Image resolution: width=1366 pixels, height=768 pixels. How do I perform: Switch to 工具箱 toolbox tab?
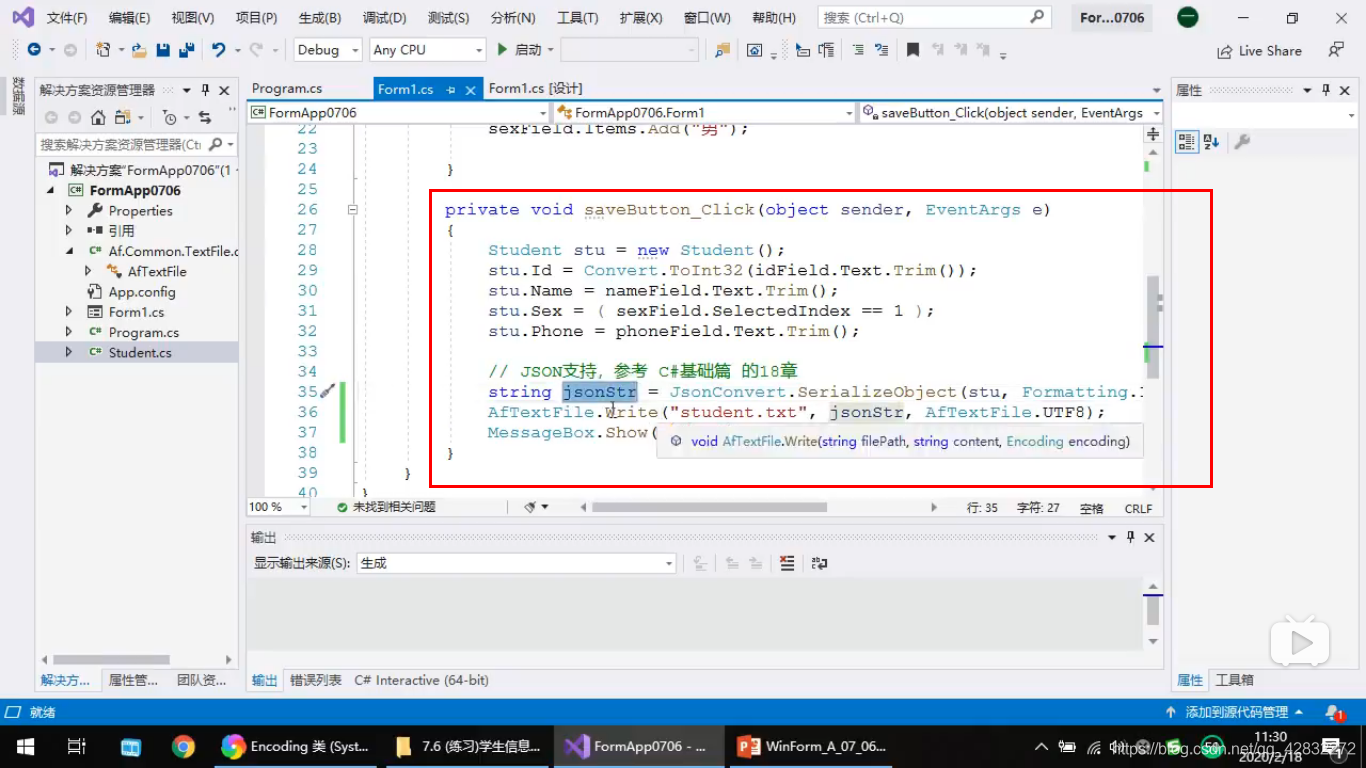point(1234,680)
